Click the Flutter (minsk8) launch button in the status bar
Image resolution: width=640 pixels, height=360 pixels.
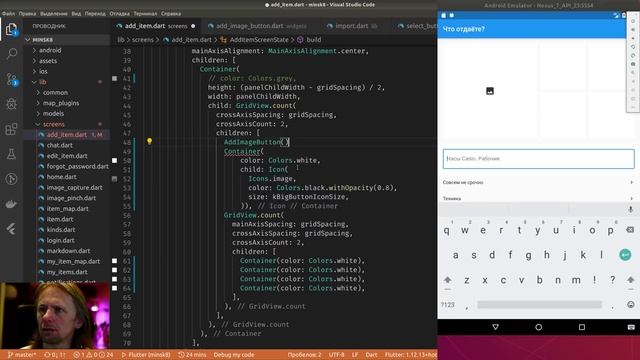coord(146,355)
